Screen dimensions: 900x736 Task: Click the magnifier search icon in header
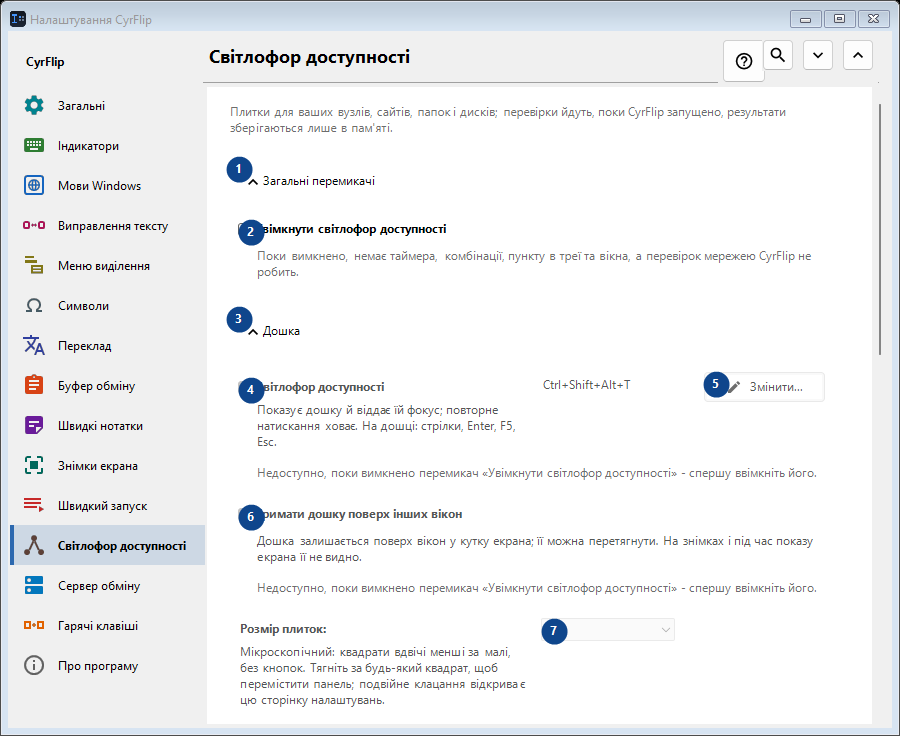[x=778, y=55]
